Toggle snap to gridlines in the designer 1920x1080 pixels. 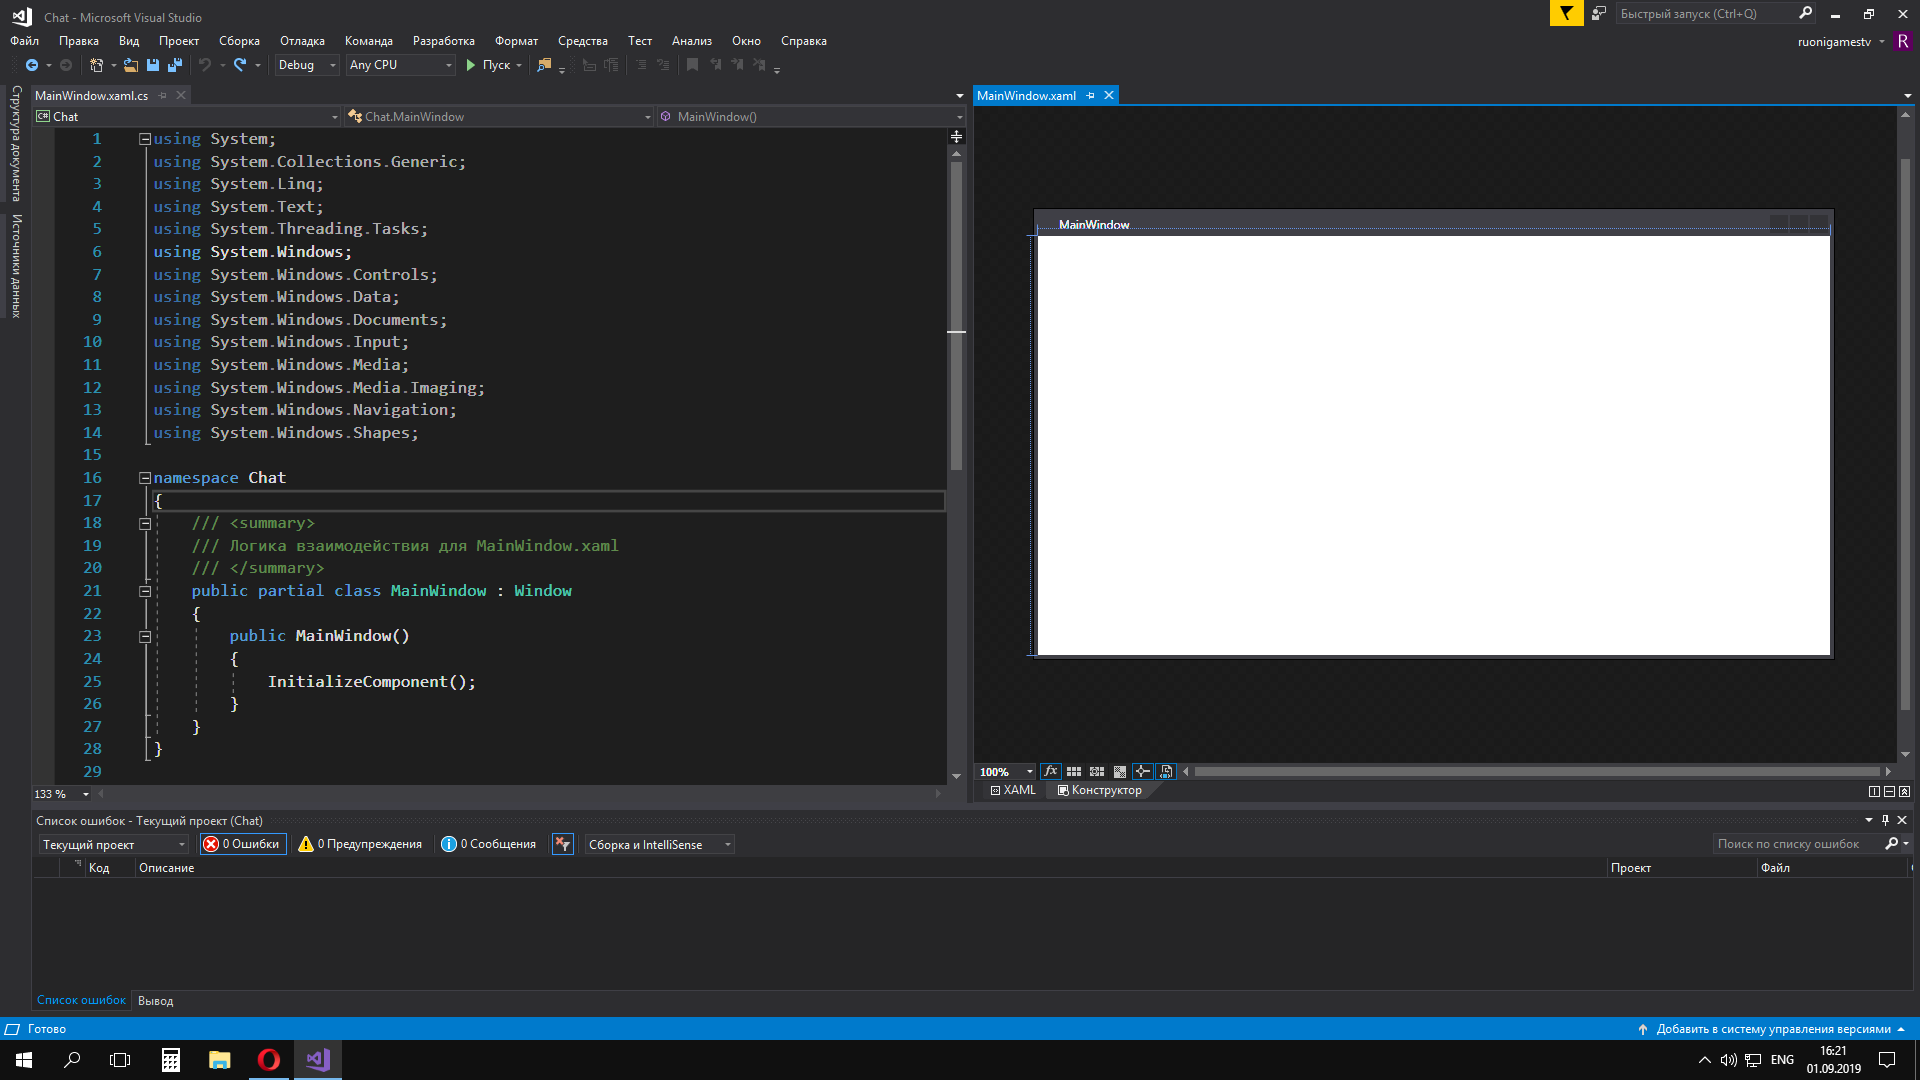[x=1097, y=772]
